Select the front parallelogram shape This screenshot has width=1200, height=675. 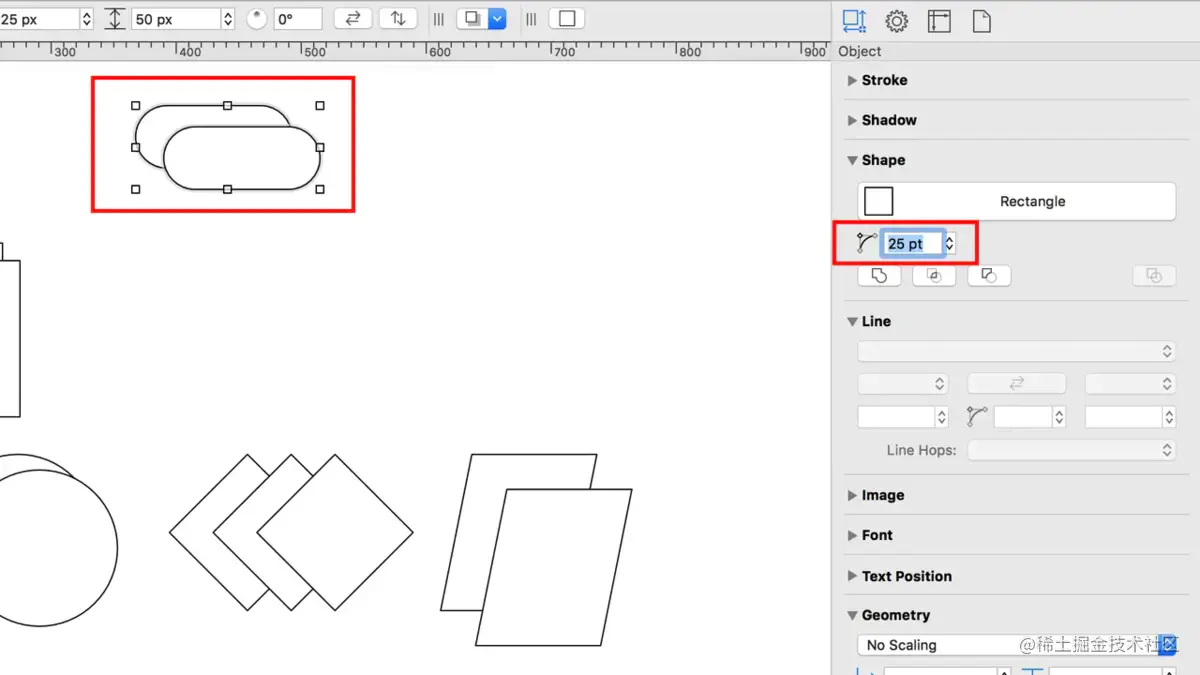click(554, 567)
